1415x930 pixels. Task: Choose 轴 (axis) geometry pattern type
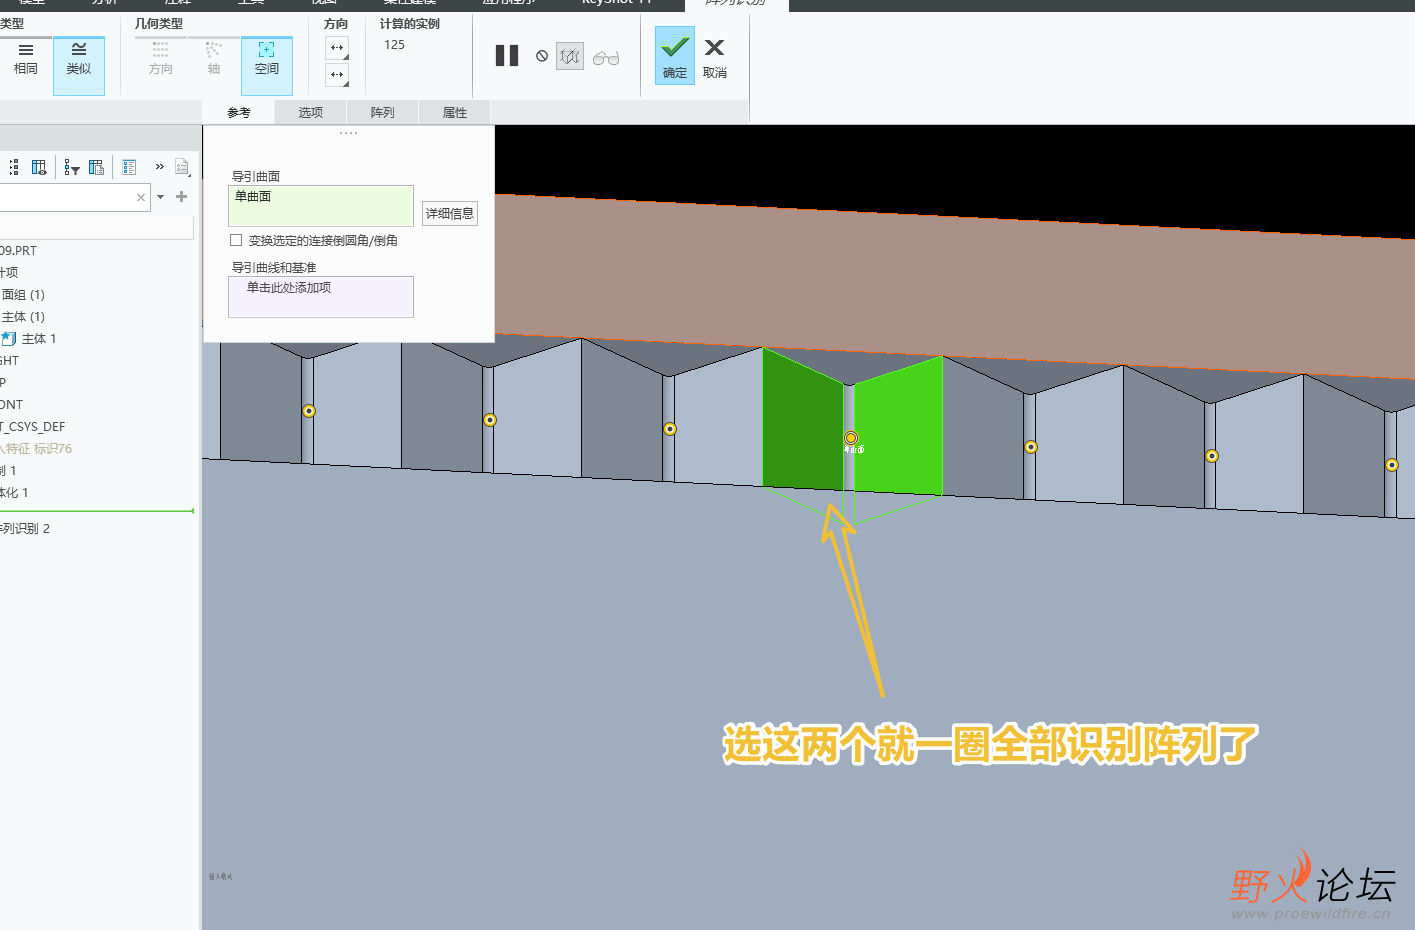coord(213,59)
